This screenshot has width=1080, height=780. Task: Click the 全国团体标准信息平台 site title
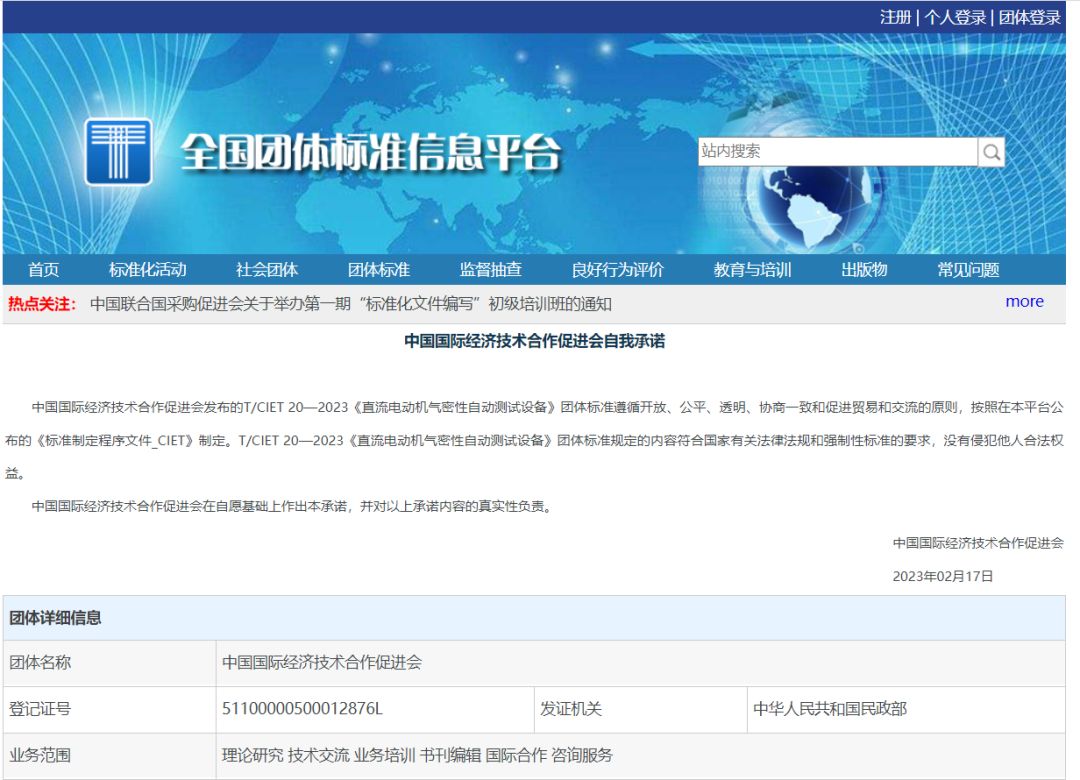(371, 153)
